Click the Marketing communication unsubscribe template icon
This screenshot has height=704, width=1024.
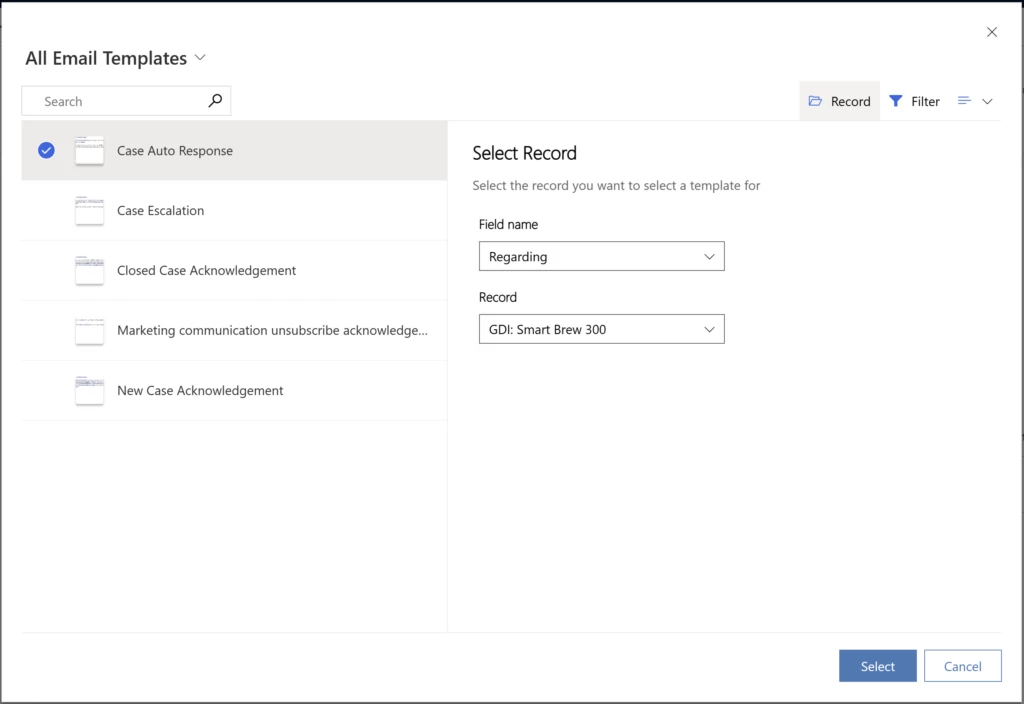(x=89, y=330)
